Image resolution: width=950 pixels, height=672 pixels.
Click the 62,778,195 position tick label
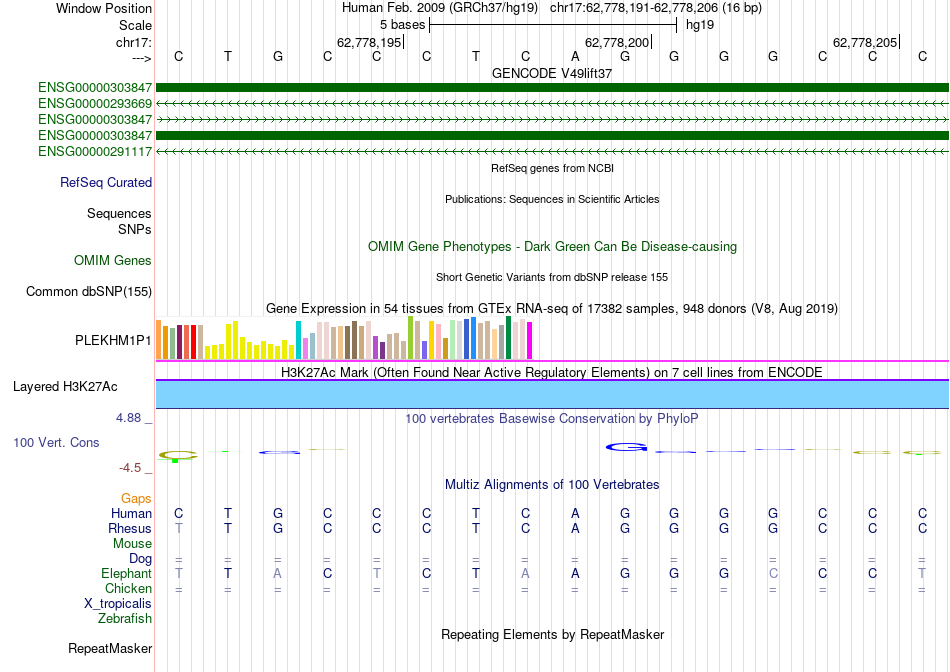pos(369,42)
